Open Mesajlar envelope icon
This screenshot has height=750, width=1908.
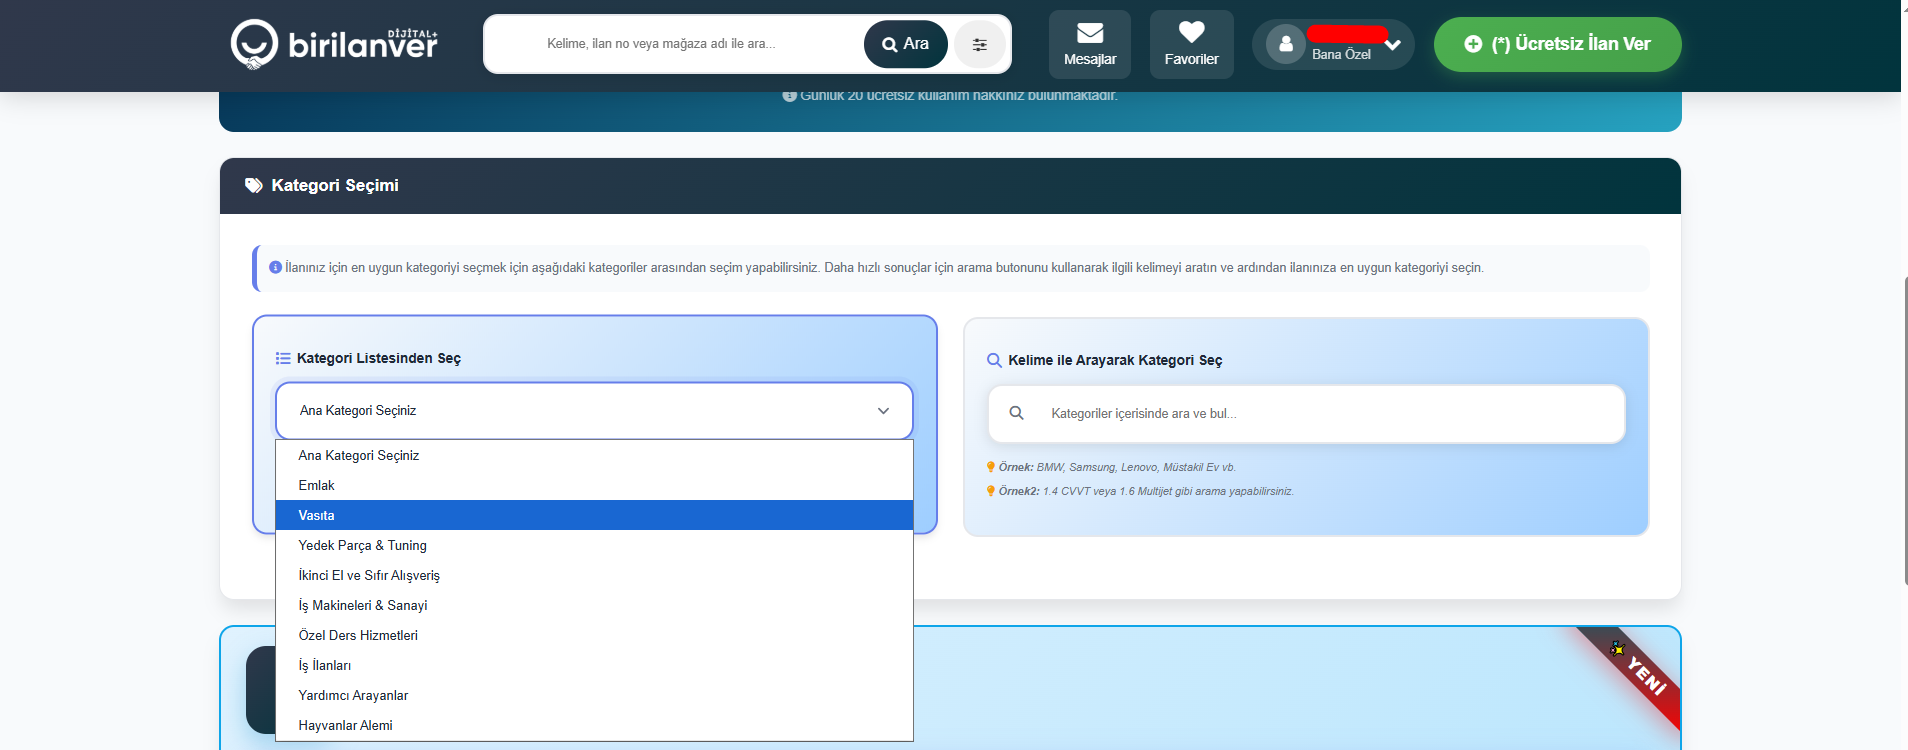click(x=1090, y=33)
